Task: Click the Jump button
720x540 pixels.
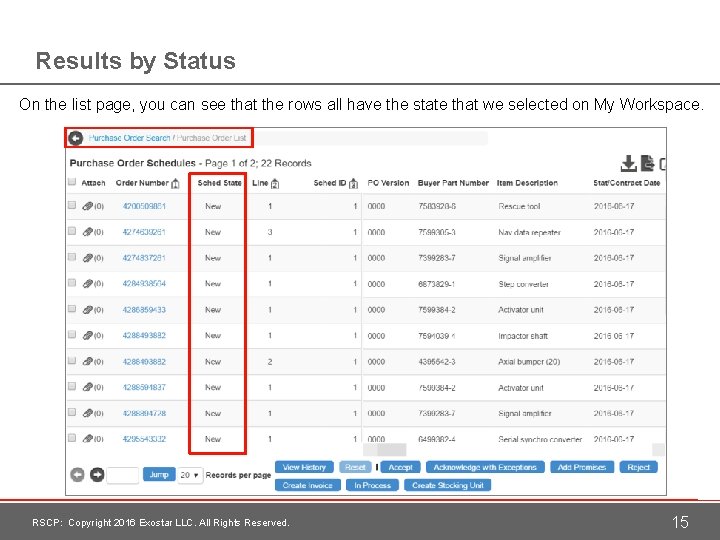Action: point(159,475)
